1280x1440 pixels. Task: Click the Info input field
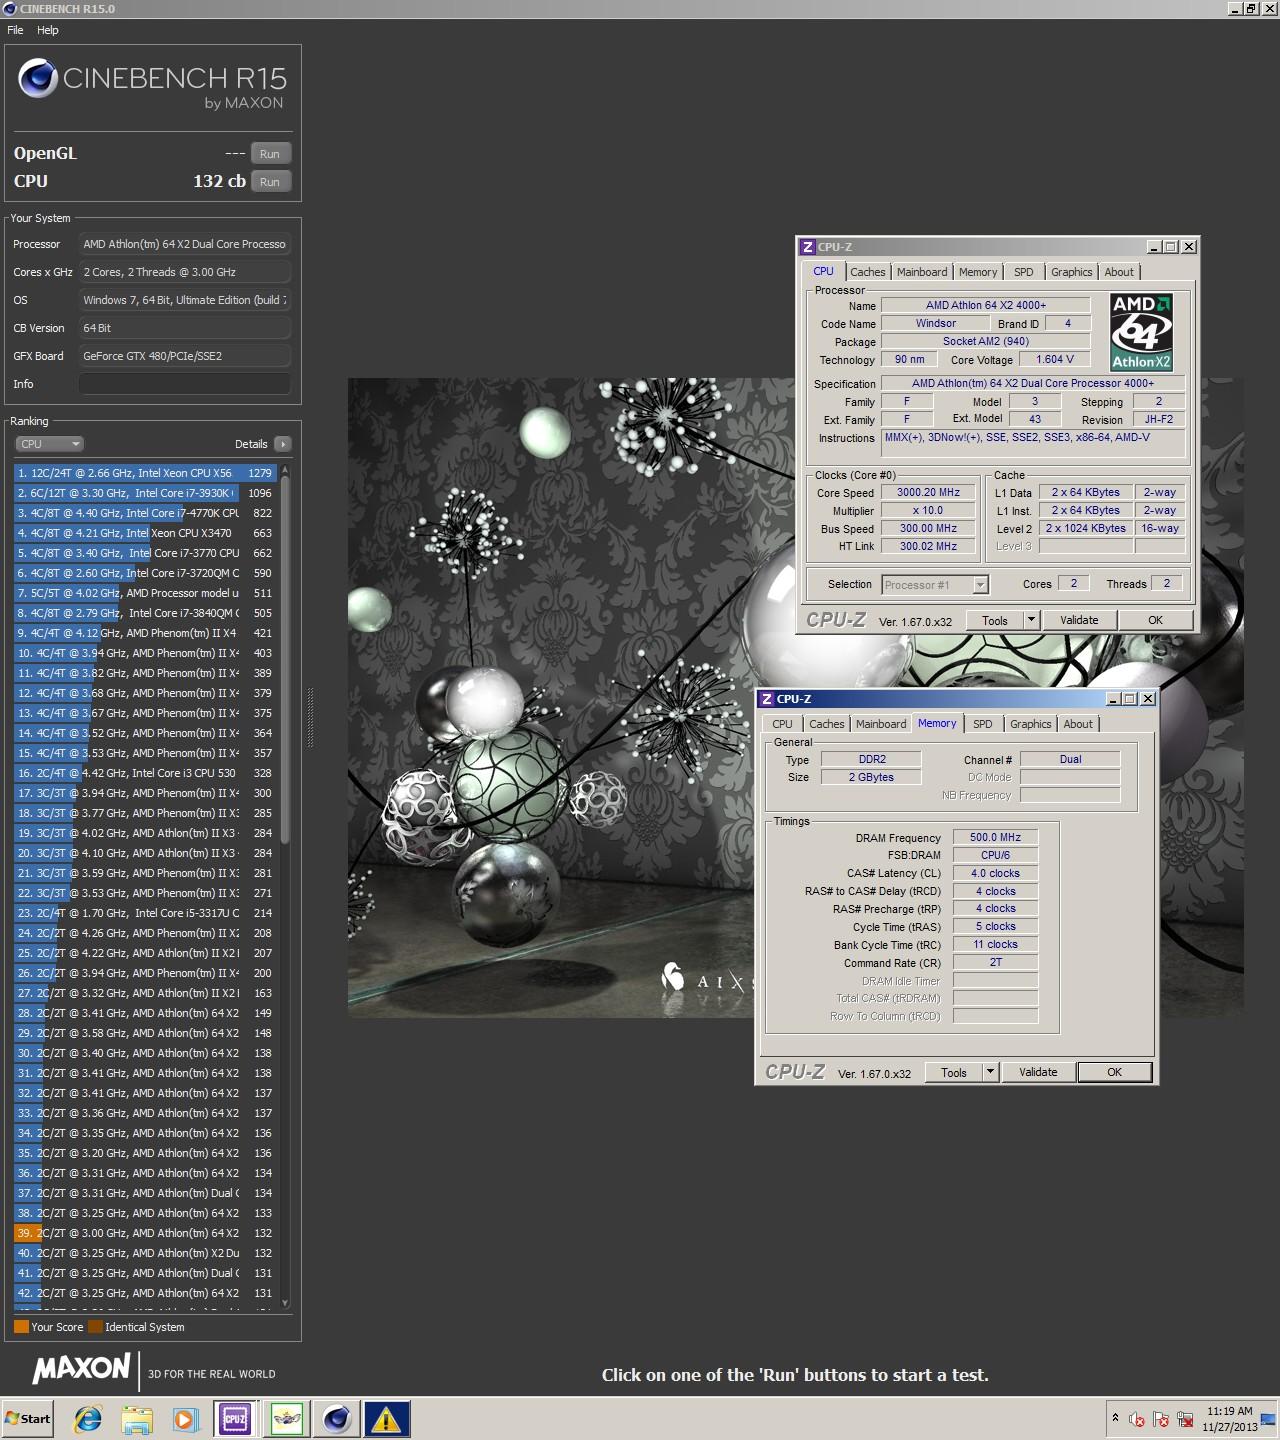[185, 384]
